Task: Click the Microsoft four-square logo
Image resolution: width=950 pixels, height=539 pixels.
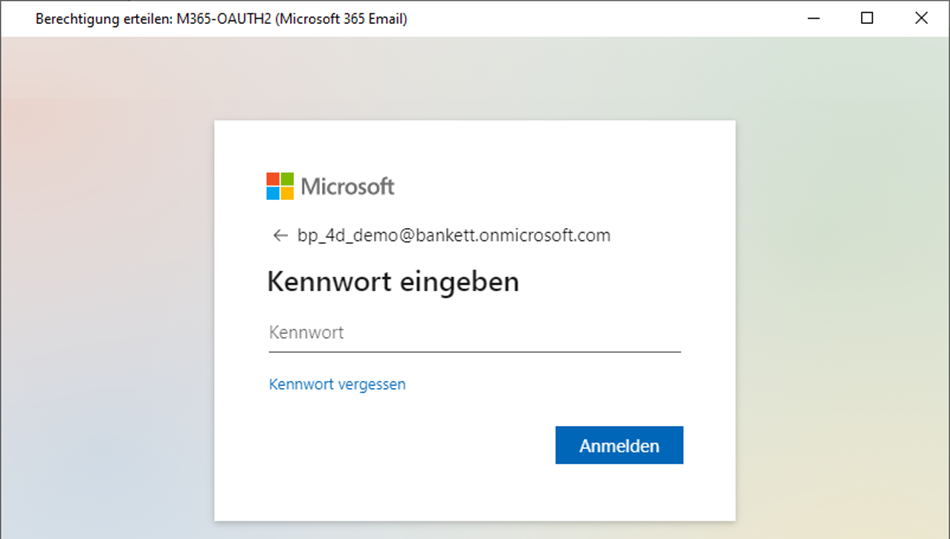Action: click(280, 186)
